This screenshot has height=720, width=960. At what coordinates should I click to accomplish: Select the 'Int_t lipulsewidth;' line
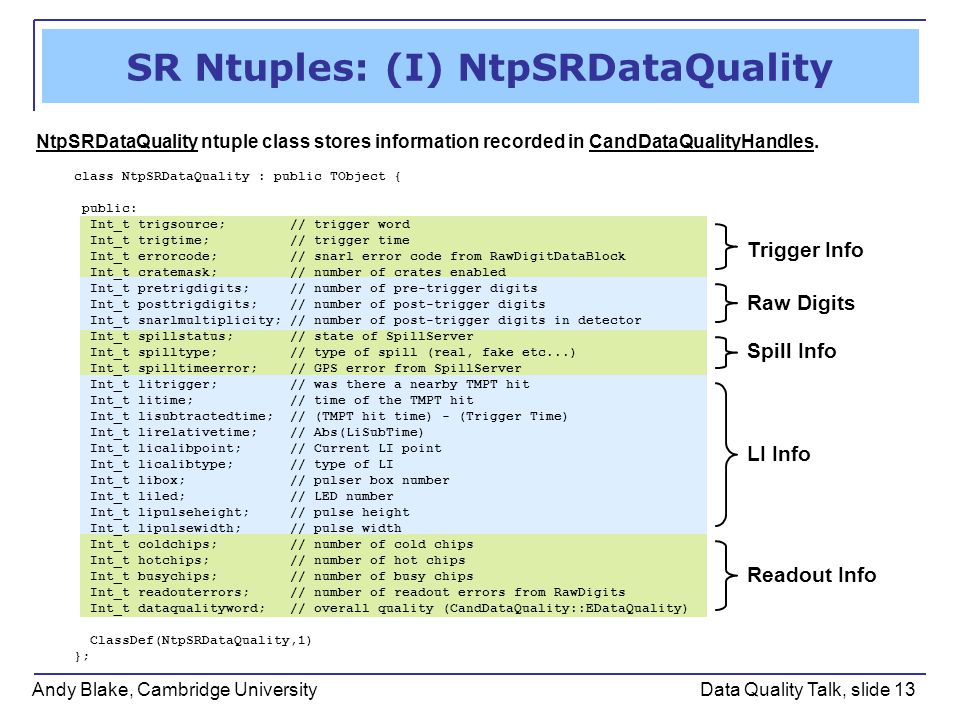[x=166, y=528]
